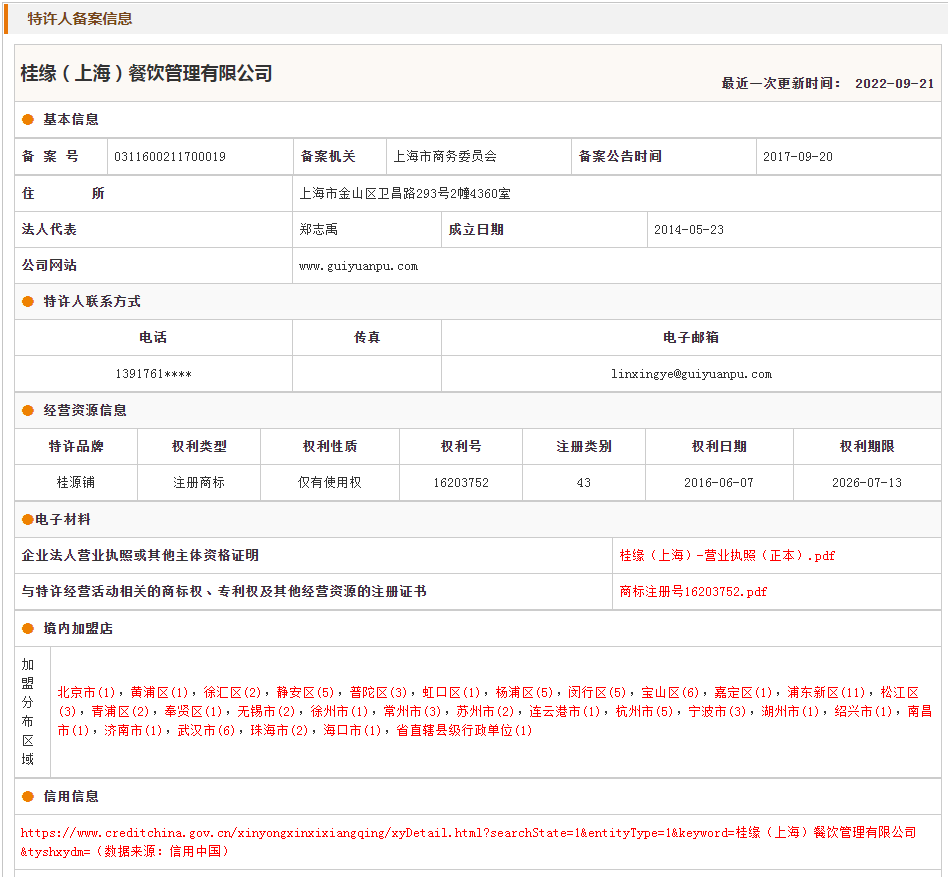Click the company website www.guiyuanpu.com text
This screenshot has width=948, height=877.
(358, 266)
